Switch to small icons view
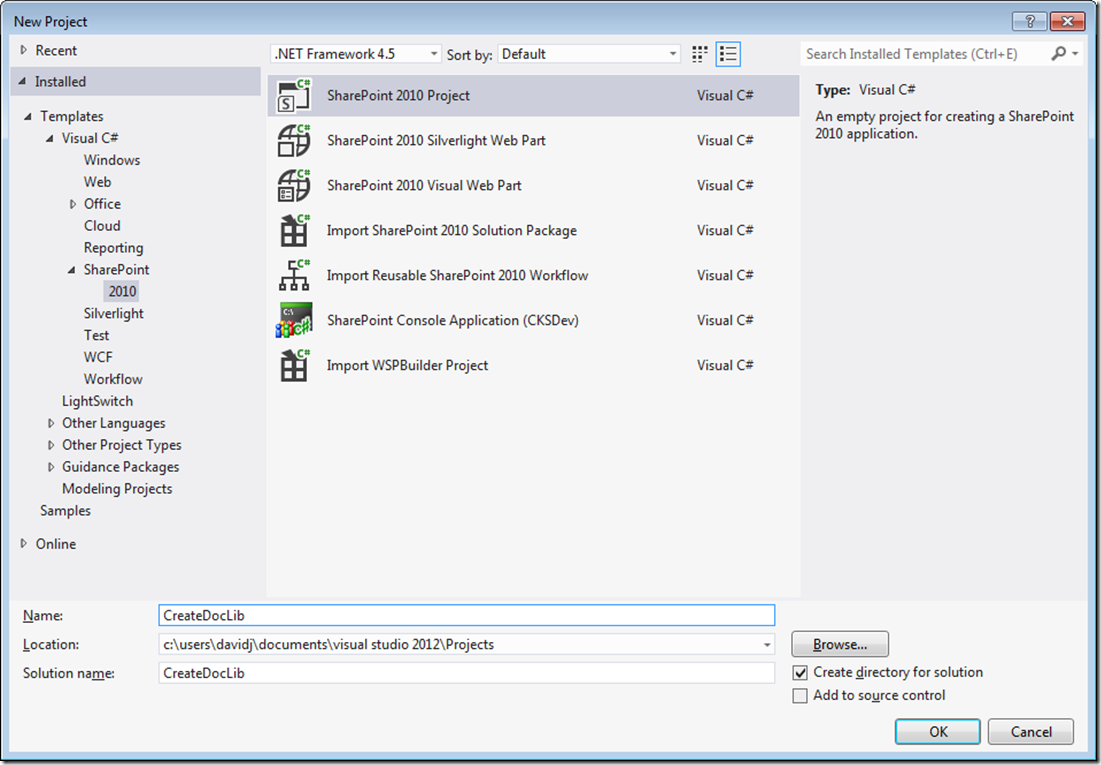The image size is (1101, 765). coord(699,54)
